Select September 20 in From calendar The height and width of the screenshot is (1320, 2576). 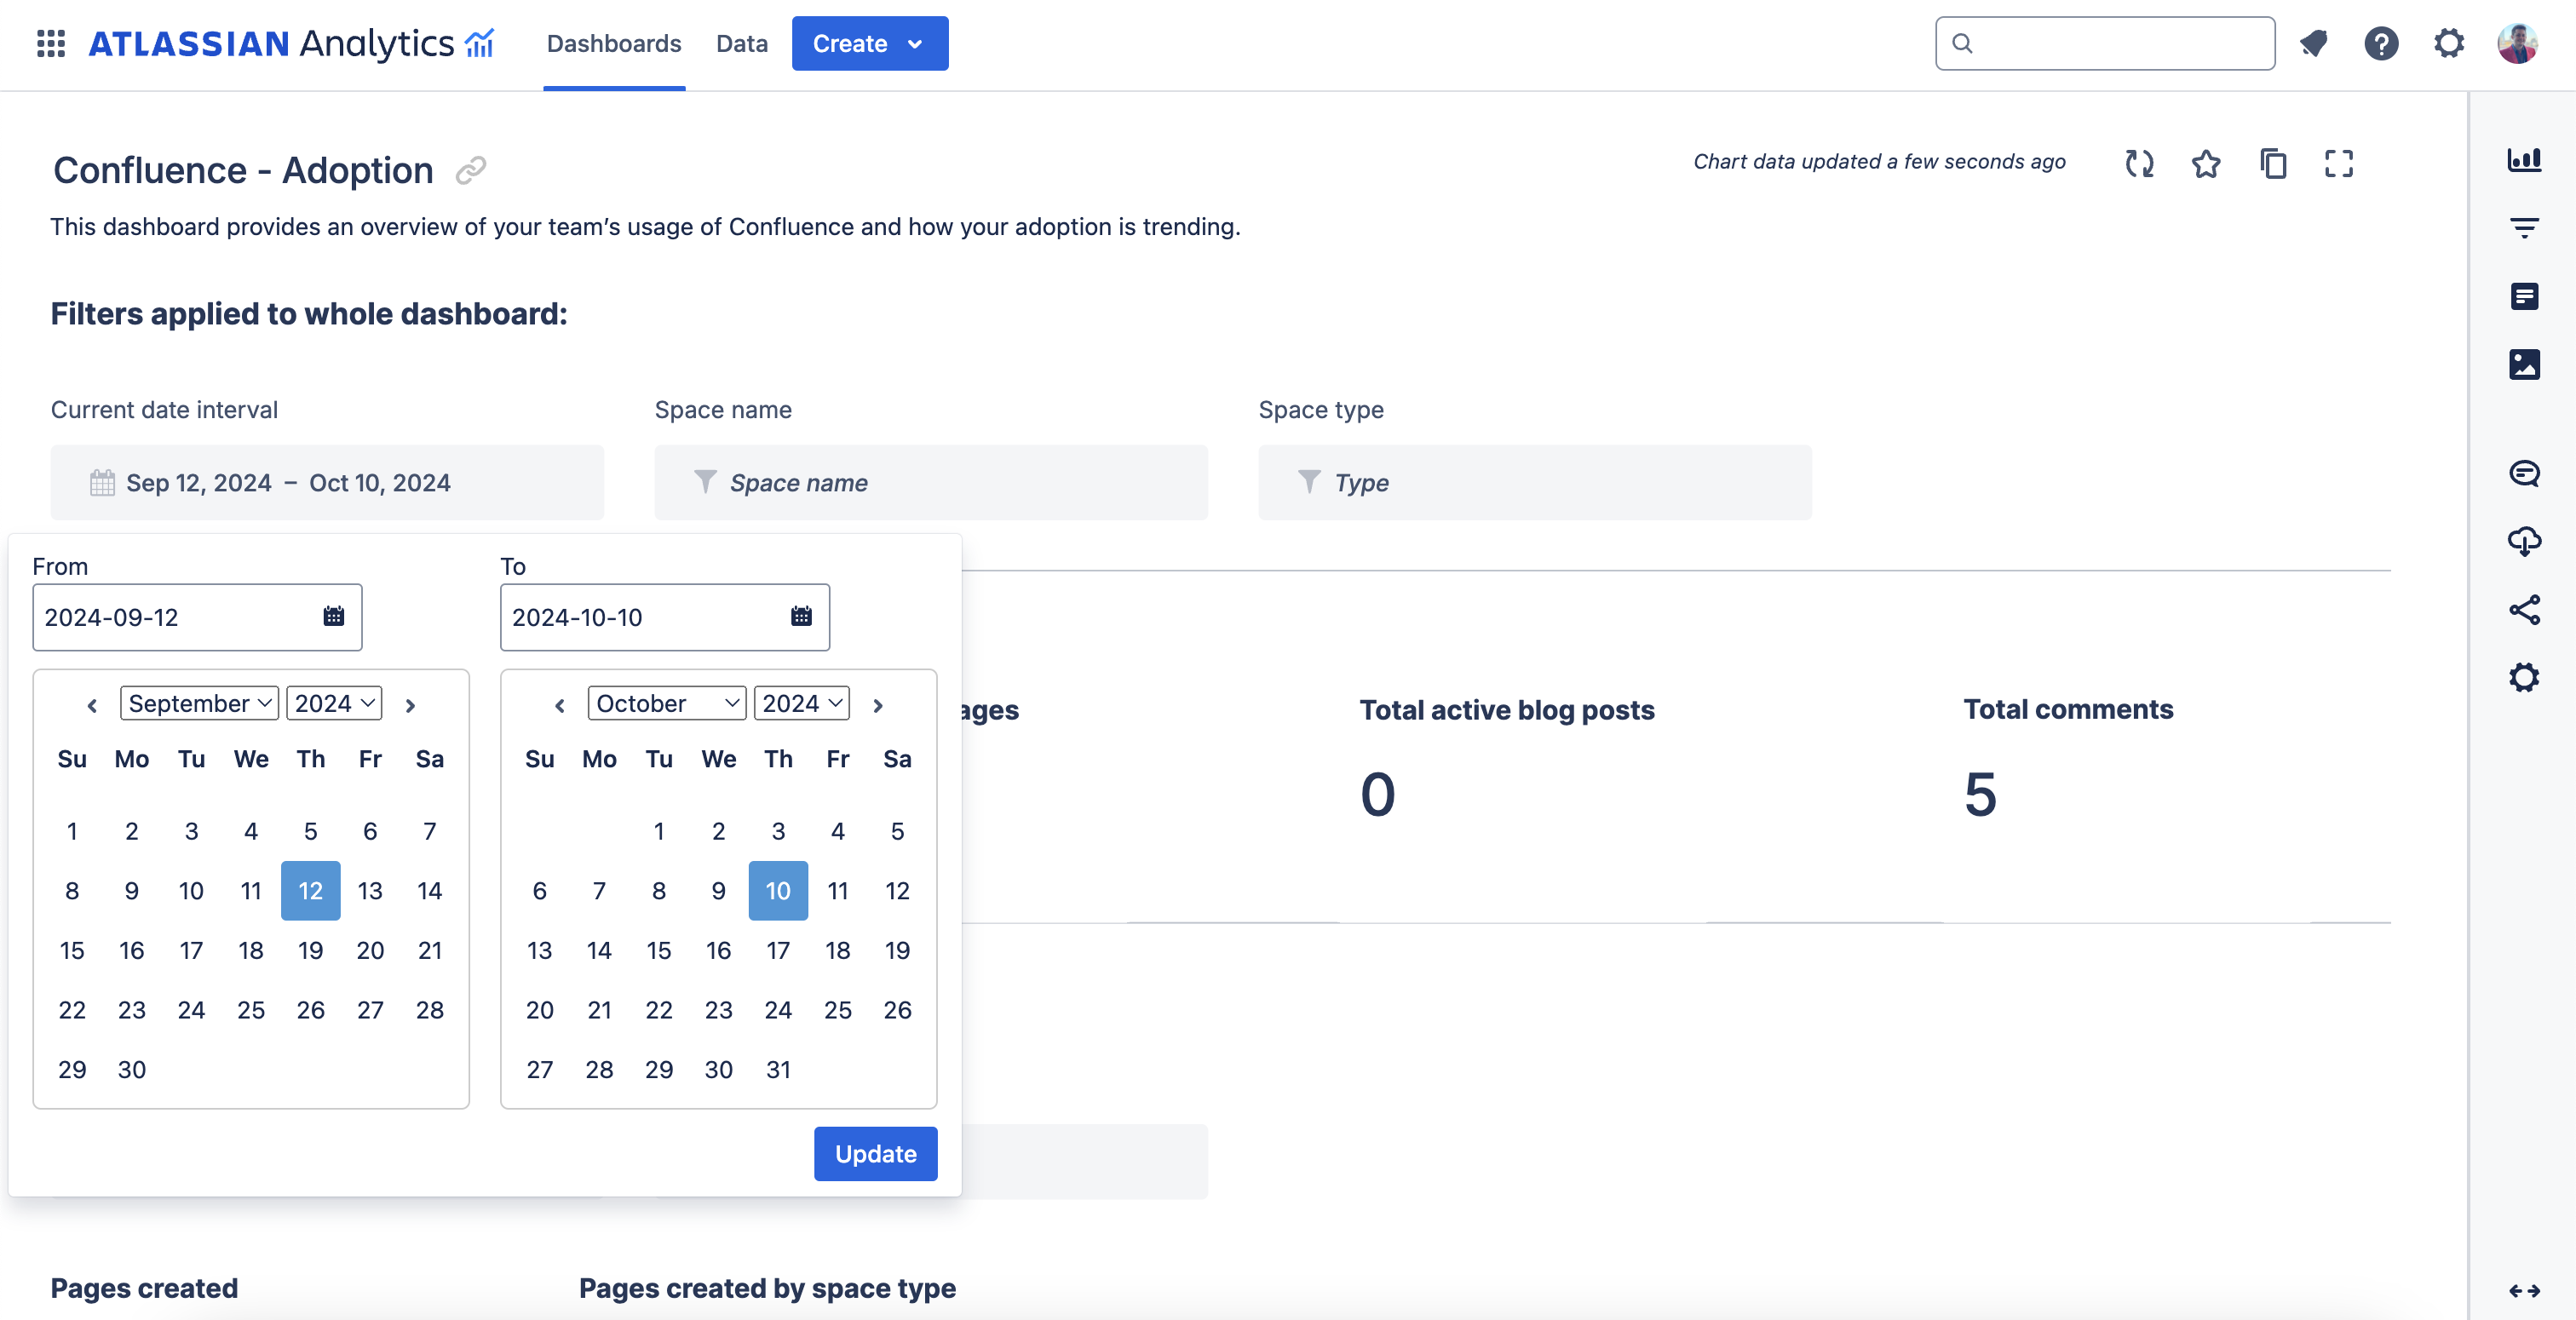pos(370,950)
